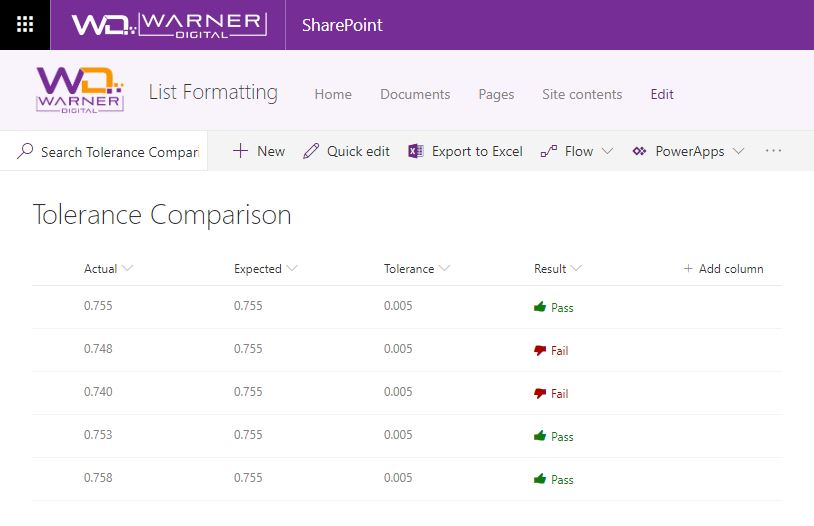Click the plus icon of Add column
This screenshot has width=814, height=526.
(688, 268)
